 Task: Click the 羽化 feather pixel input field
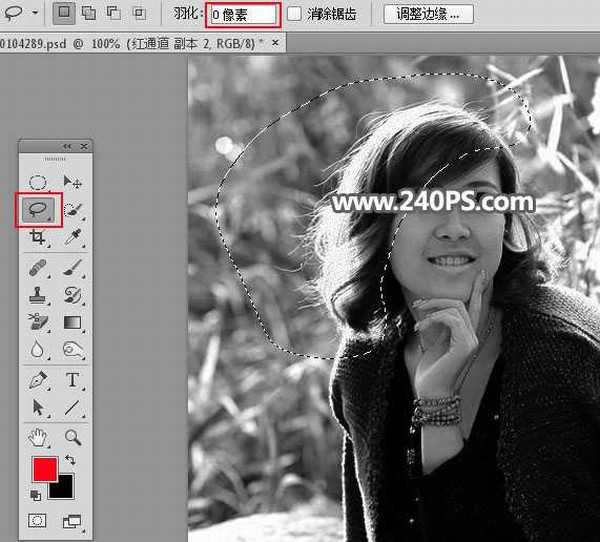point(241,15)
